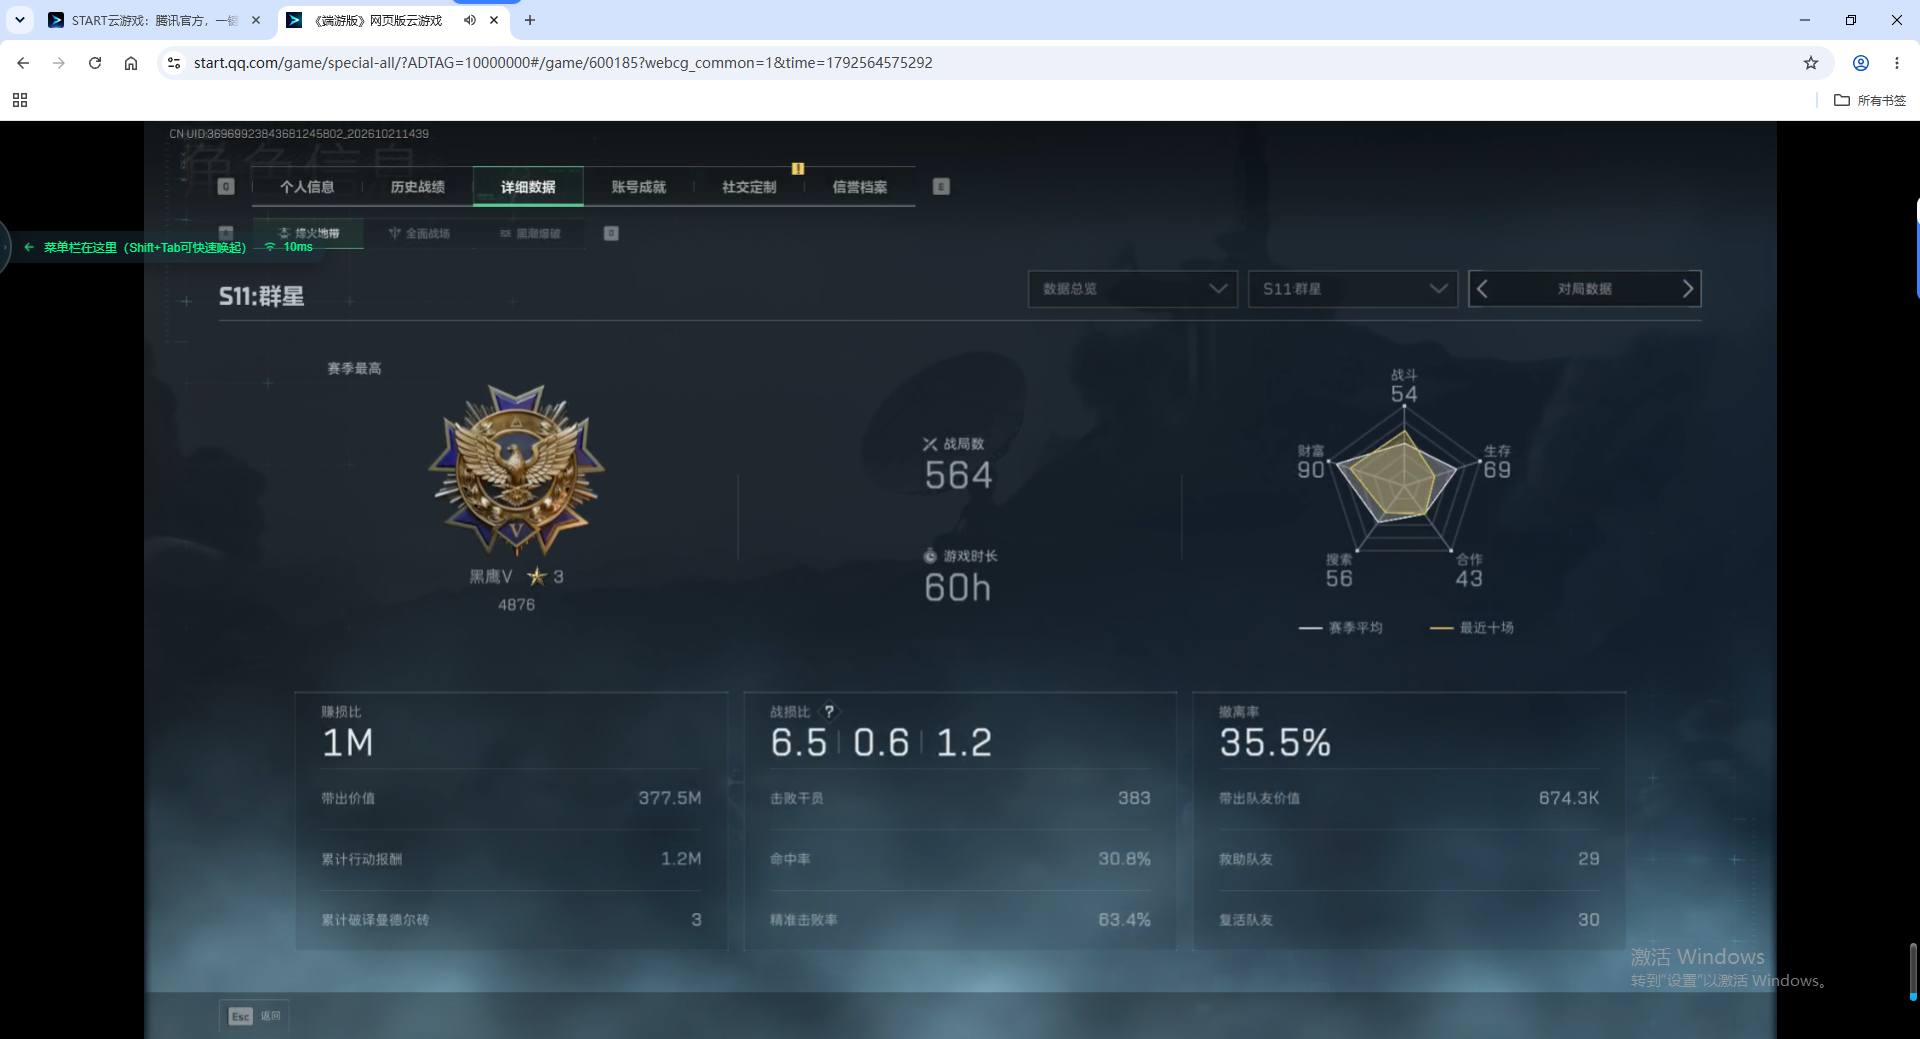Image resolution: width=1920 pixels, height=1039 pixels.
Task: Select 烽火地带 mode sub-tab
Action: coord(308,233)
